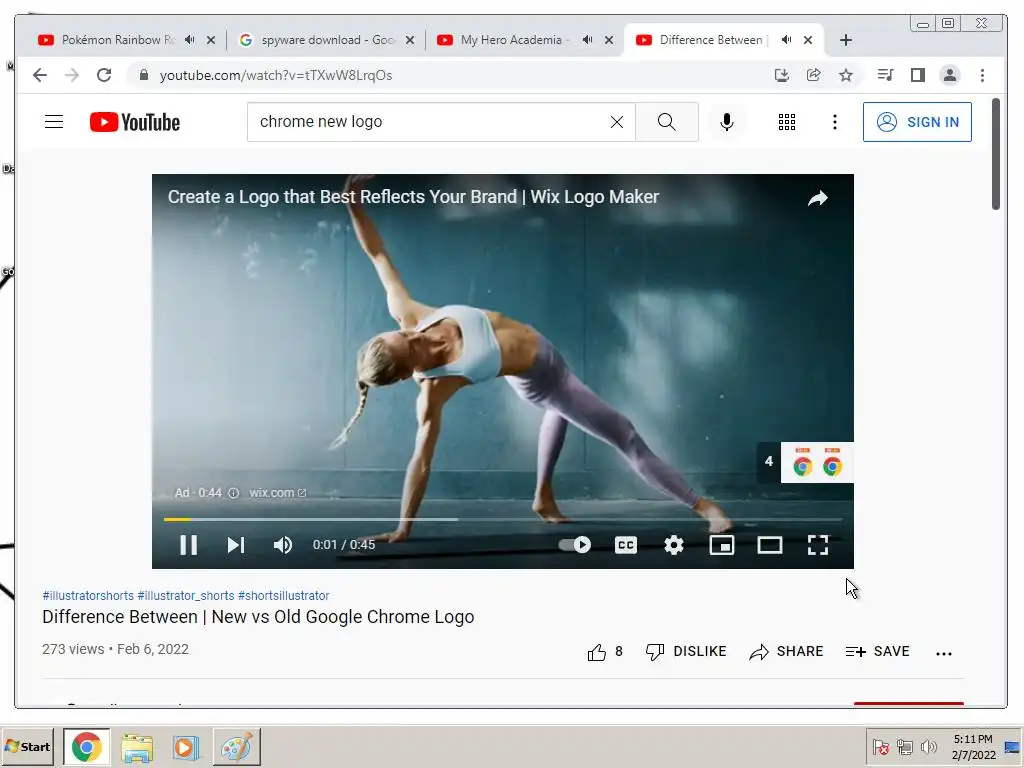Open Chrome from the taskbar
The width and height of the screenshot is (1024, 768).
click(86, 746)
